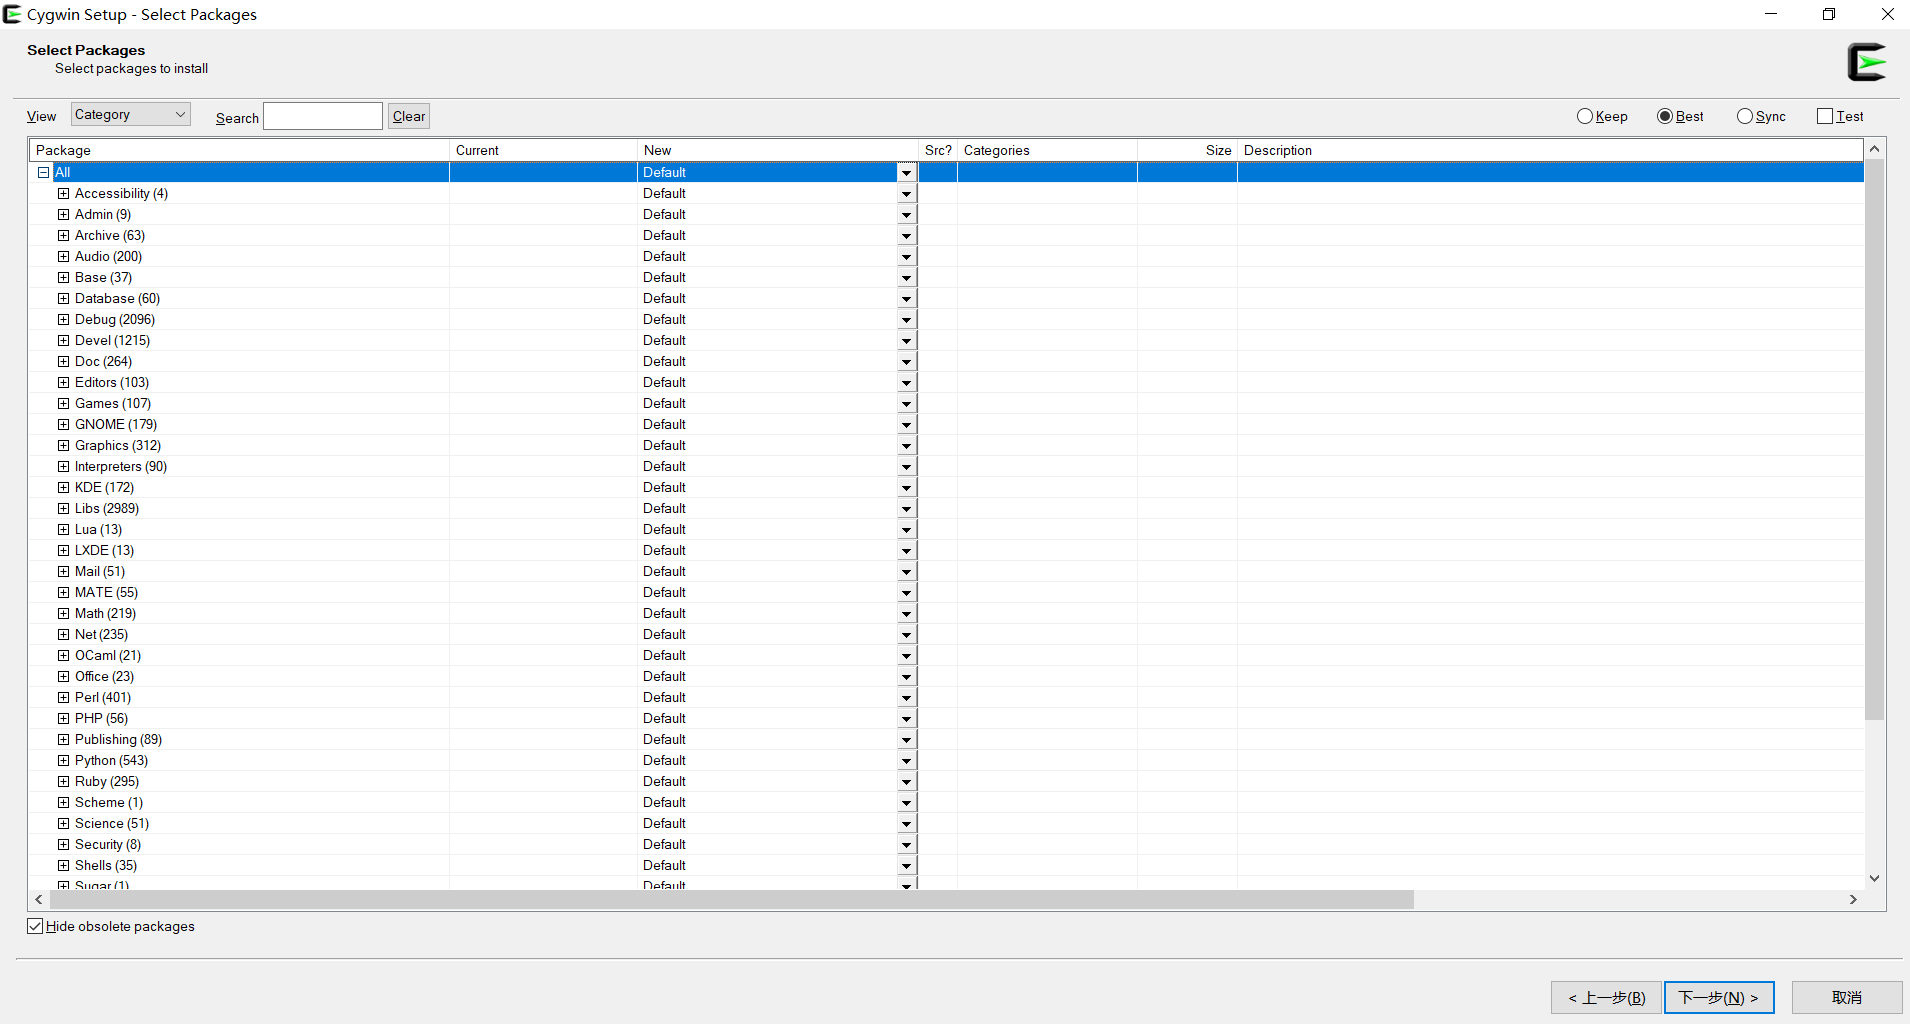Open the Default dropdown for Debug row
The image size is (1910, 1024).
point(906,320)
